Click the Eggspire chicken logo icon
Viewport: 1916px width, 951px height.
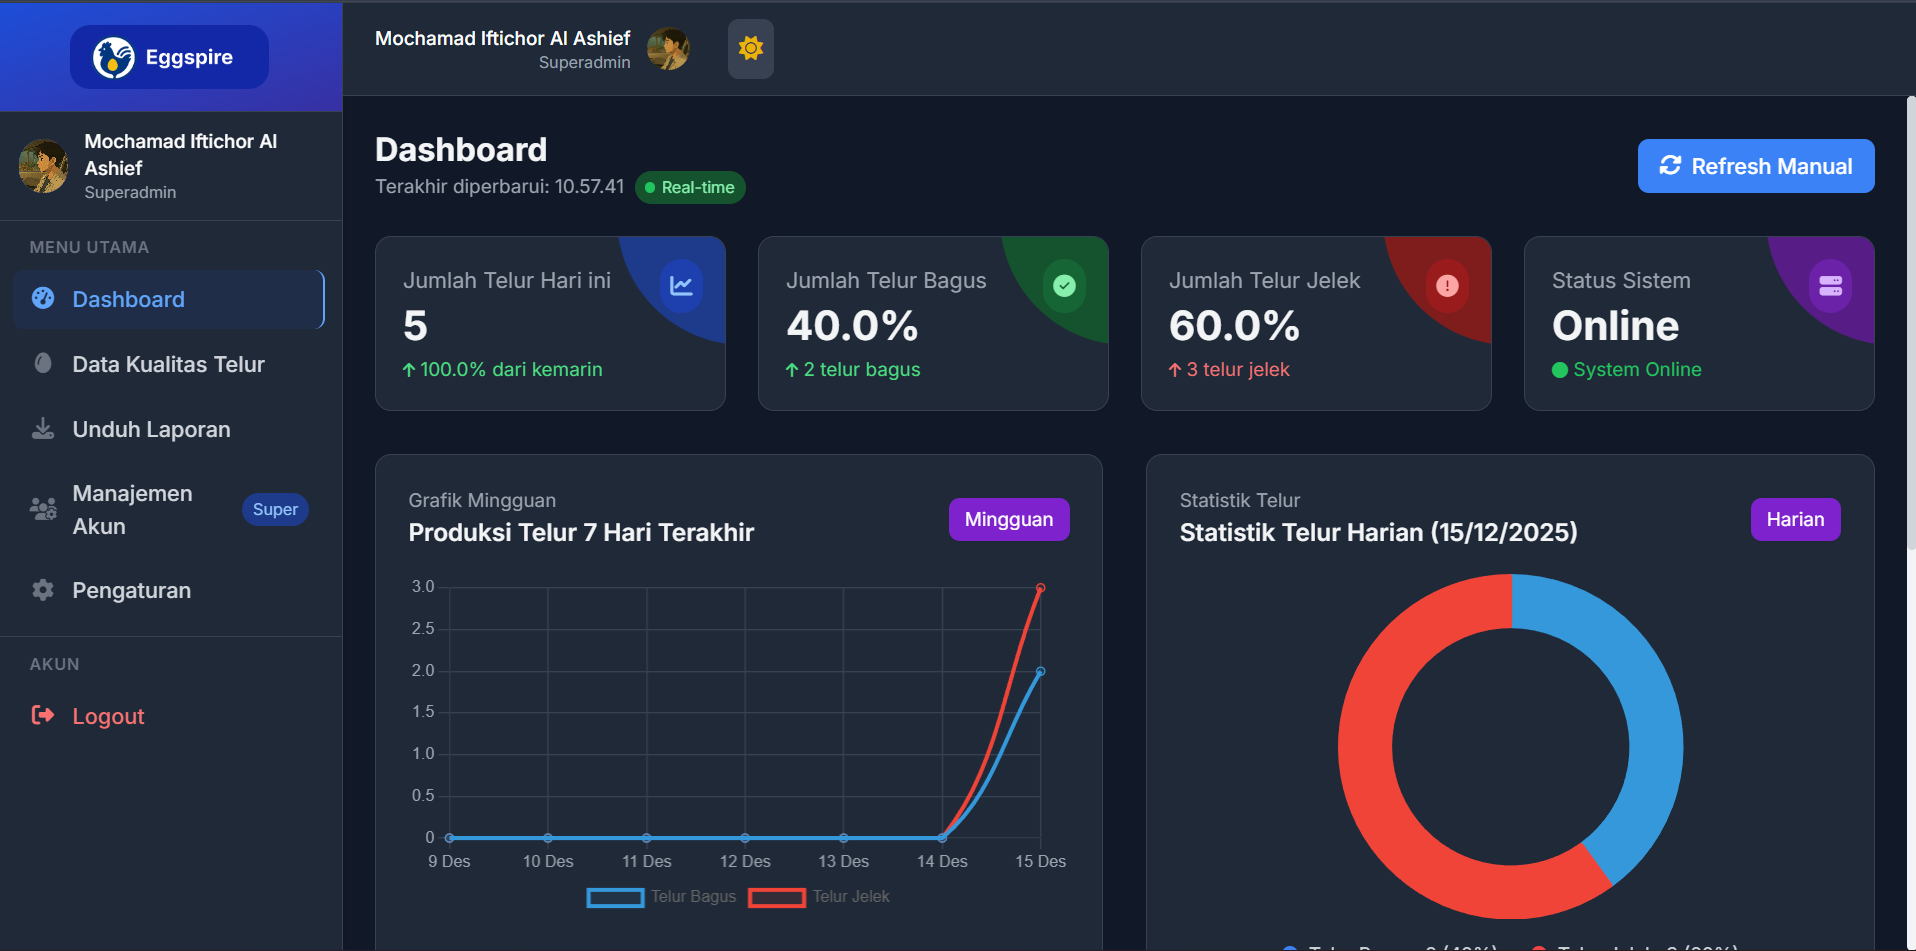coord(114,57)
